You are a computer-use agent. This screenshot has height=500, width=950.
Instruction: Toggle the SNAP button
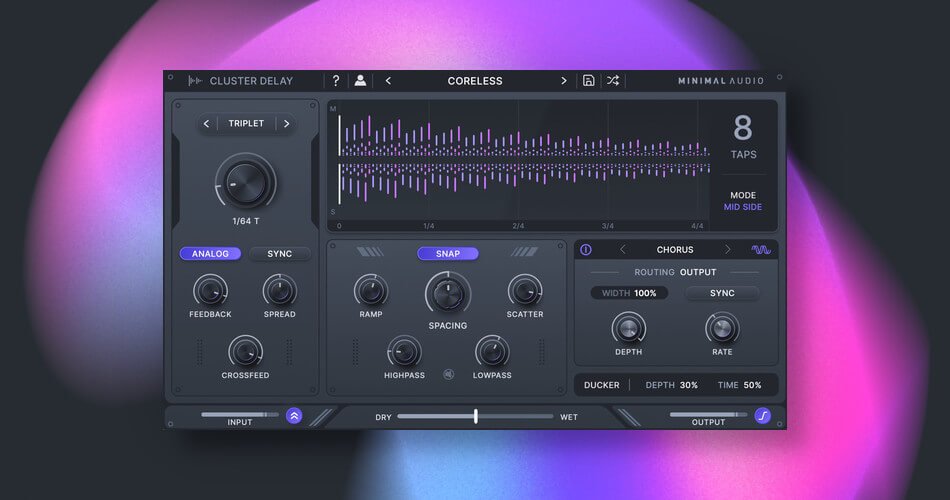coord(448,254)
